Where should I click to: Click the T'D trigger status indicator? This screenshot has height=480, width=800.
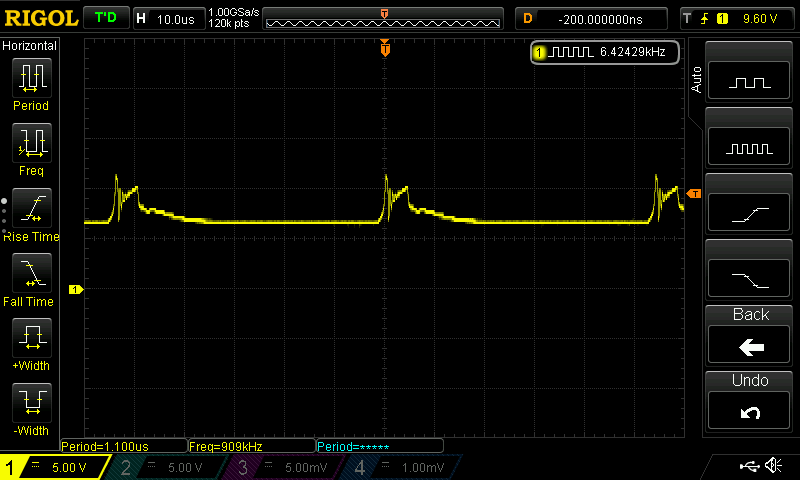(106, 18)
